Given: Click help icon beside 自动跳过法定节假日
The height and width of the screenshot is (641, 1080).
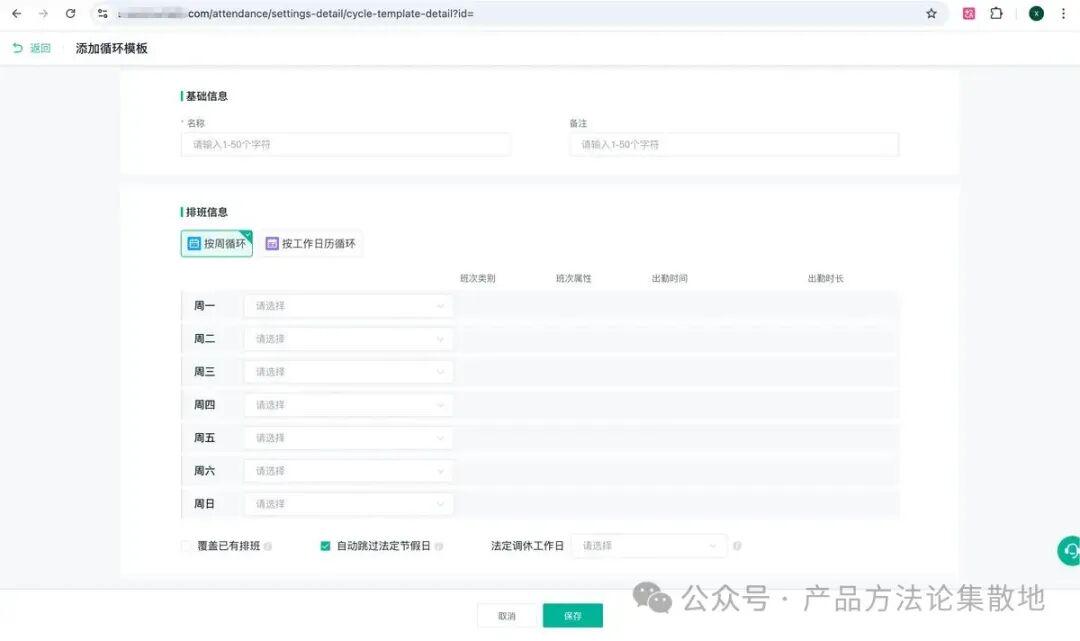Looking at the screenshot, I should tap(439, 546).
